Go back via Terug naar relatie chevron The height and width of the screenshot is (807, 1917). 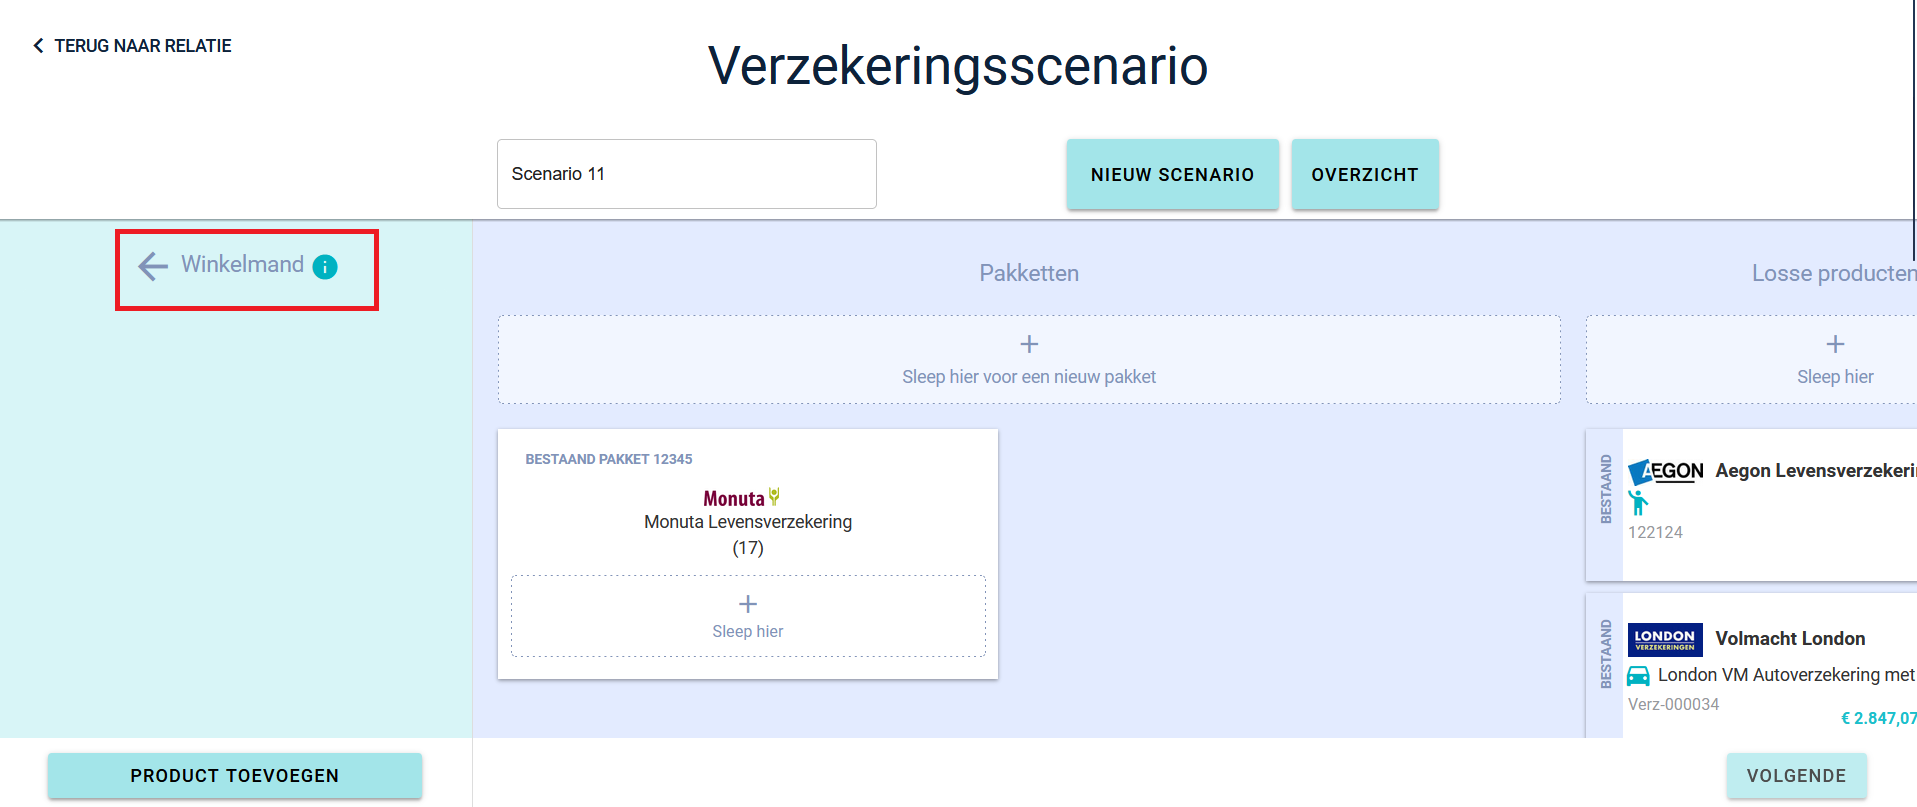[x=38, y=46]
